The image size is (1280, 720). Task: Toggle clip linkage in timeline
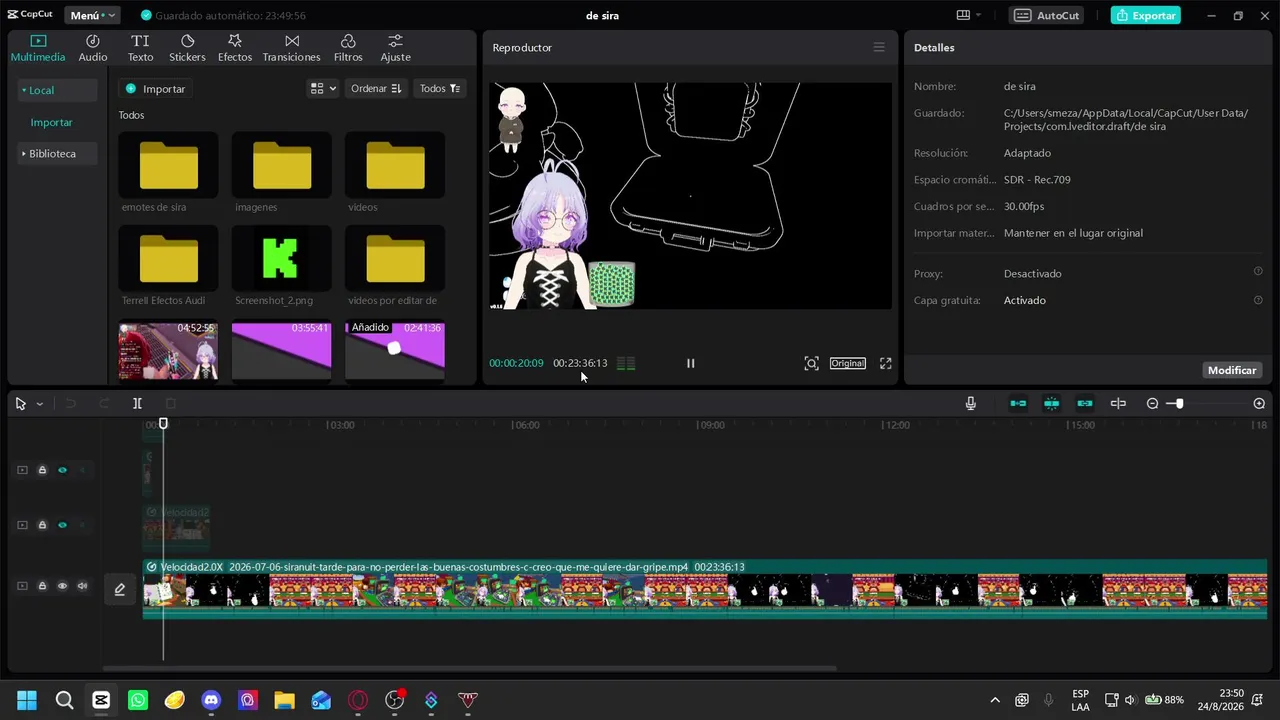pyautogui.click(x=1085, y=403)
